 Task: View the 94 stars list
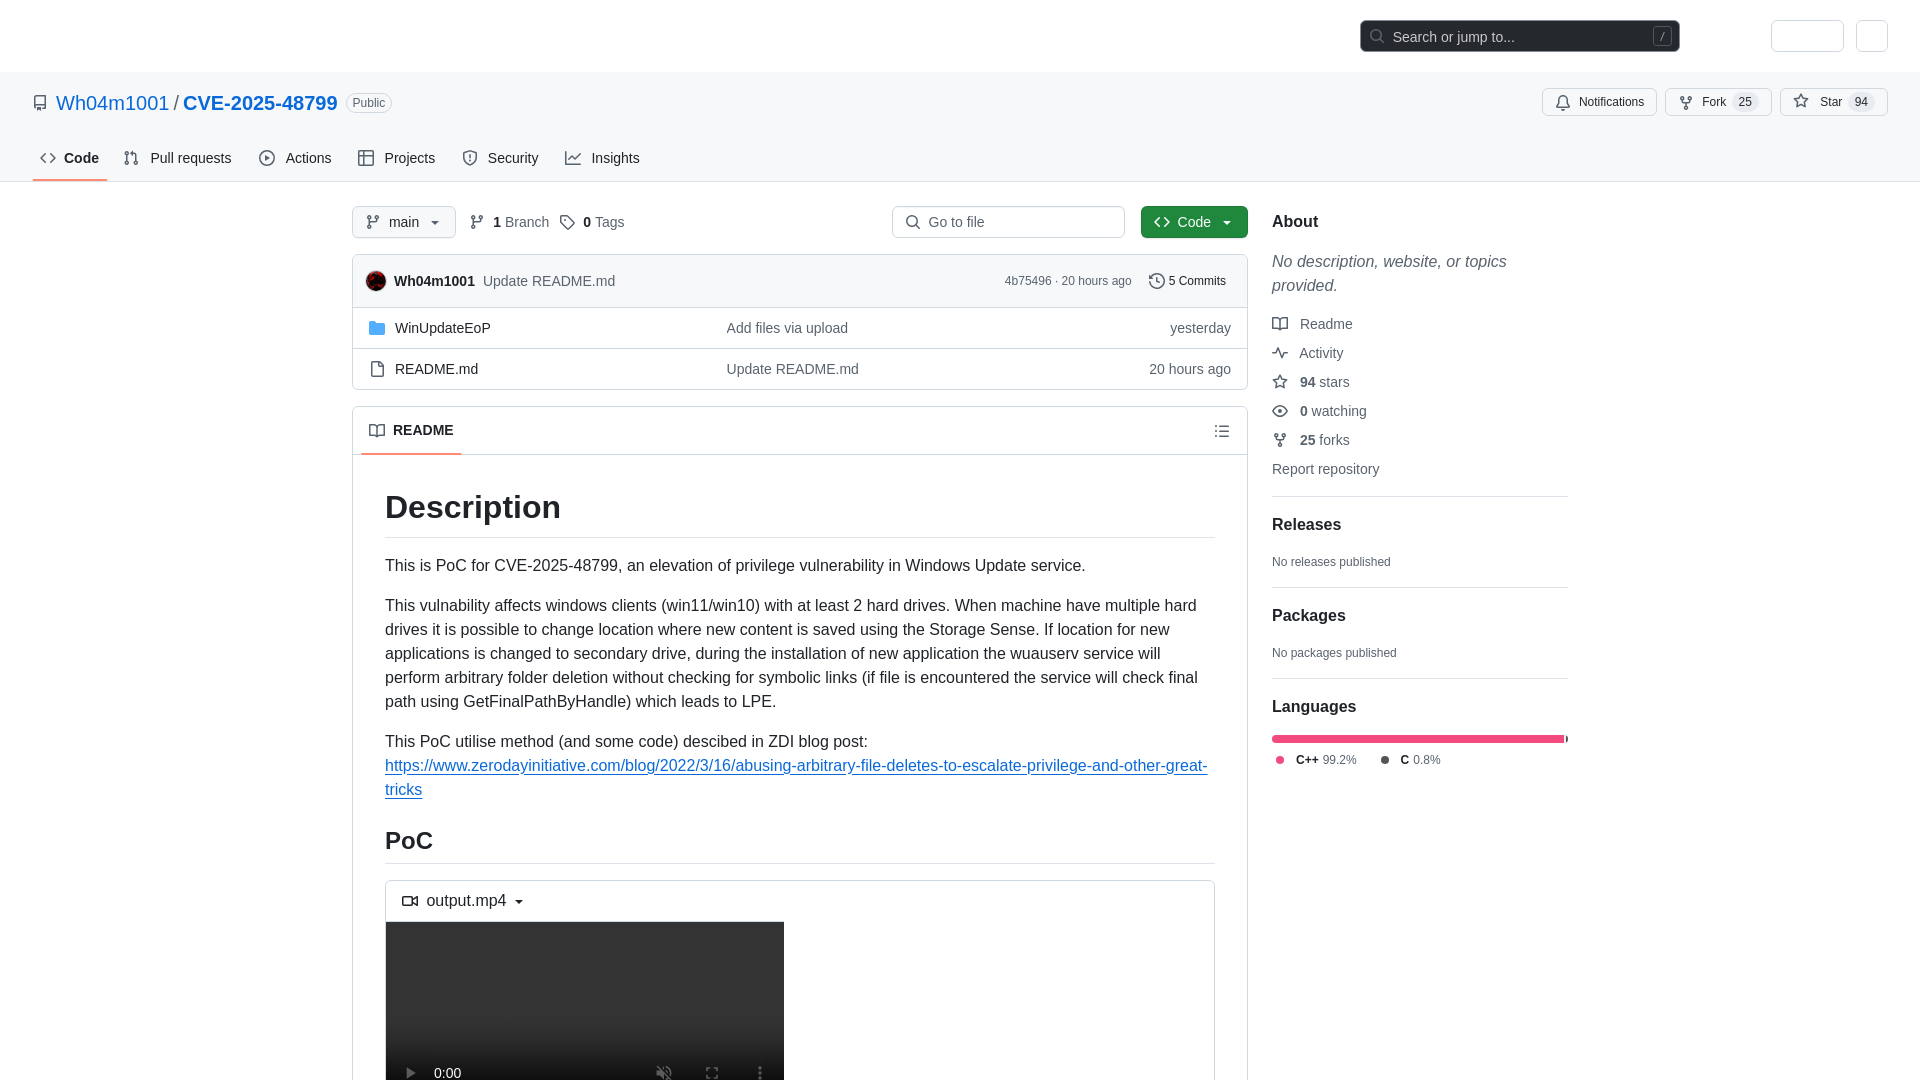point(1311,382)
